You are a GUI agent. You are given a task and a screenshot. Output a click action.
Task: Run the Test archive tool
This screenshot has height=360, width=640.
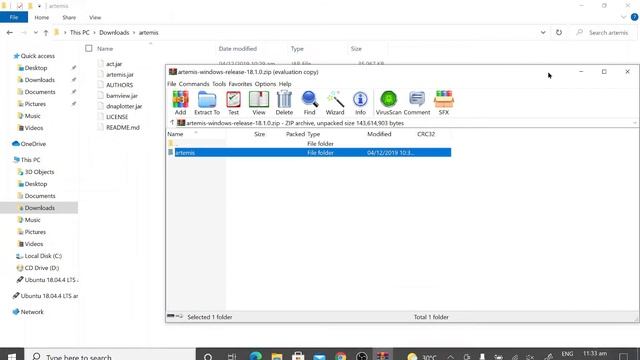pos(233,103)
